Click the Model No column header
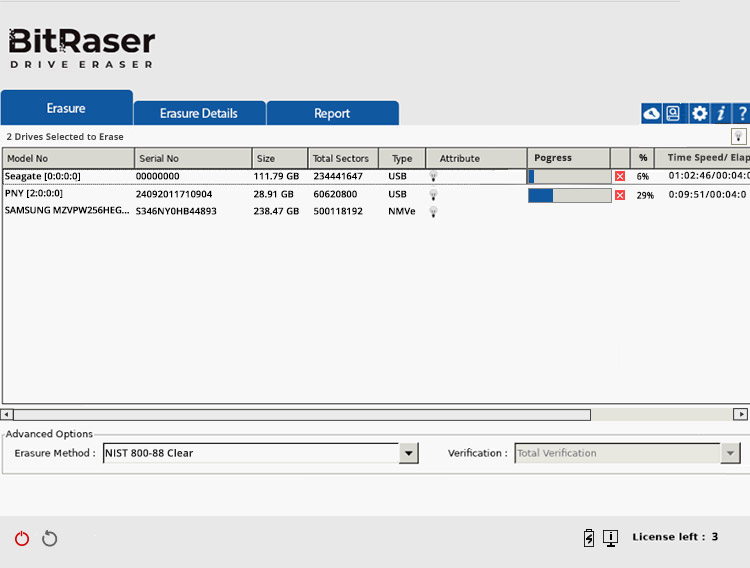This screenshot has height=568, width=750. (x=68, y=158)
